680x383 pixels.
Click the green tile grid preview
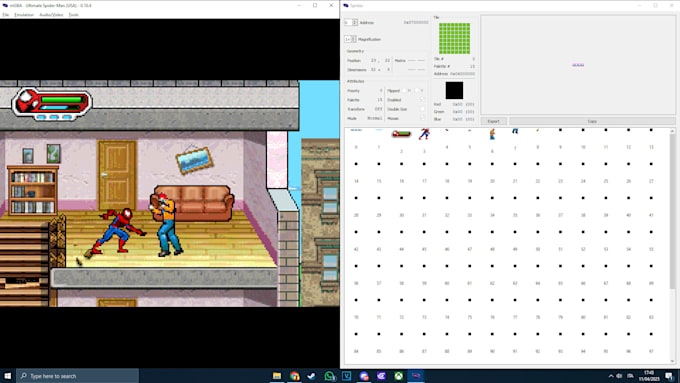[454, 38]
